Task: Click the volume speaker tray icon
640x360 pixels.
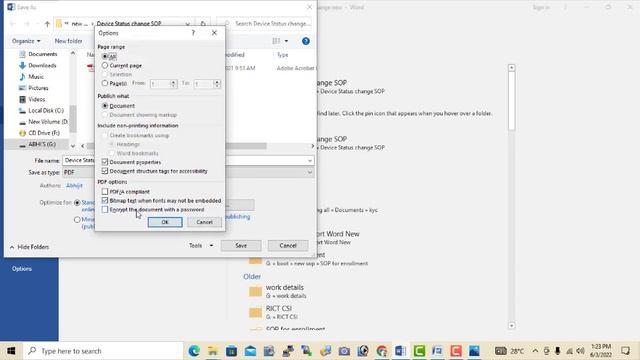Action: 580,351
